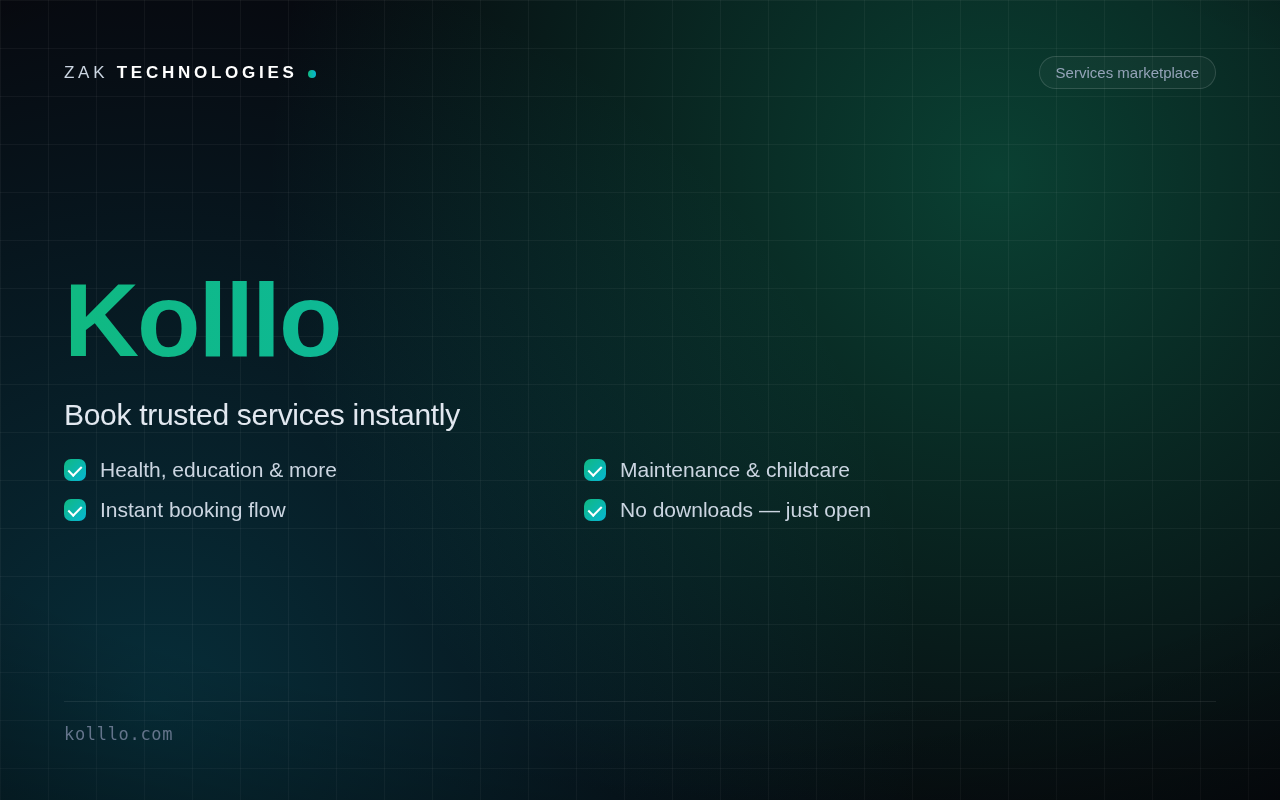Click the ZAK TECHNOLOGIES logo text
The height and width of the screenshot is (800, 1280).
(181, 73)
